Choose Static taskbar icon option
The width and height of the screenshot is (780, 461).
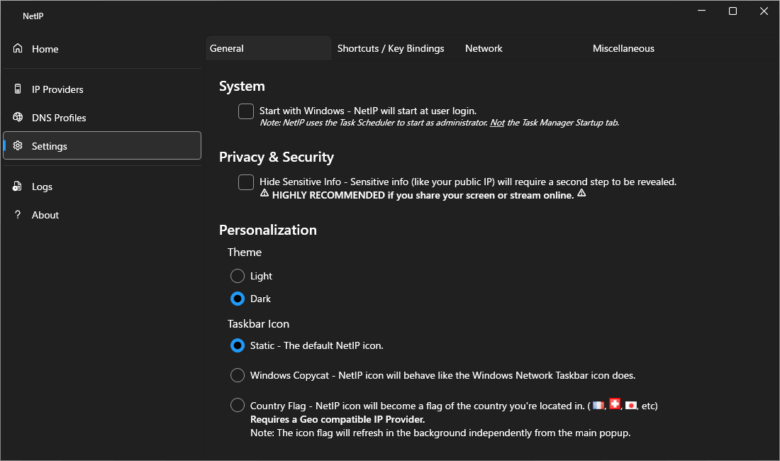(237, 345)
